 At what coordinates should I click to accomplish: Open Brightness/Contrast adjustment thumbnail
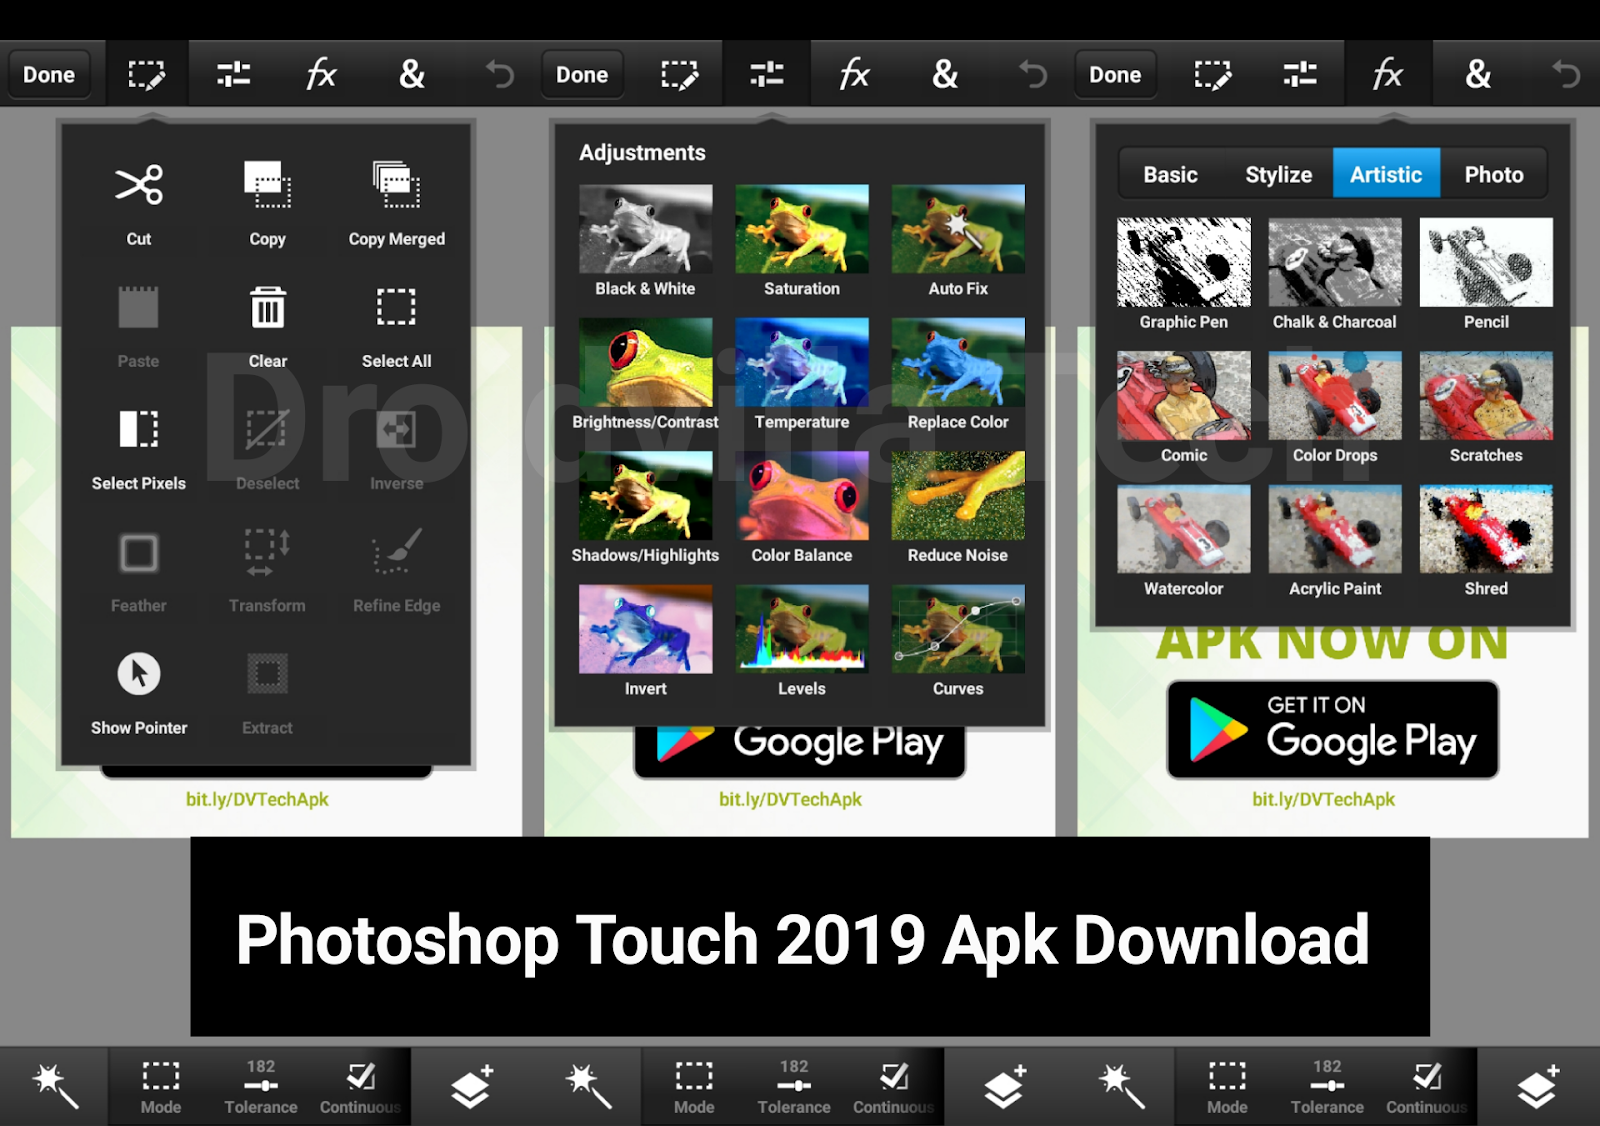pyautogui.click(x=646, y=362)
